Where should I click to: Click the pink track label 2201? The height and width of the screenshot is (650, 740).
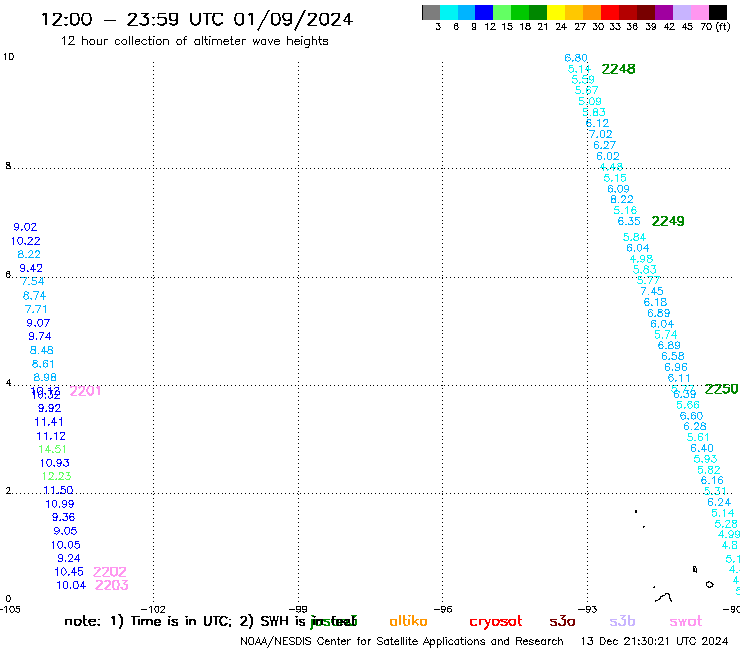(x=85, y=391)
